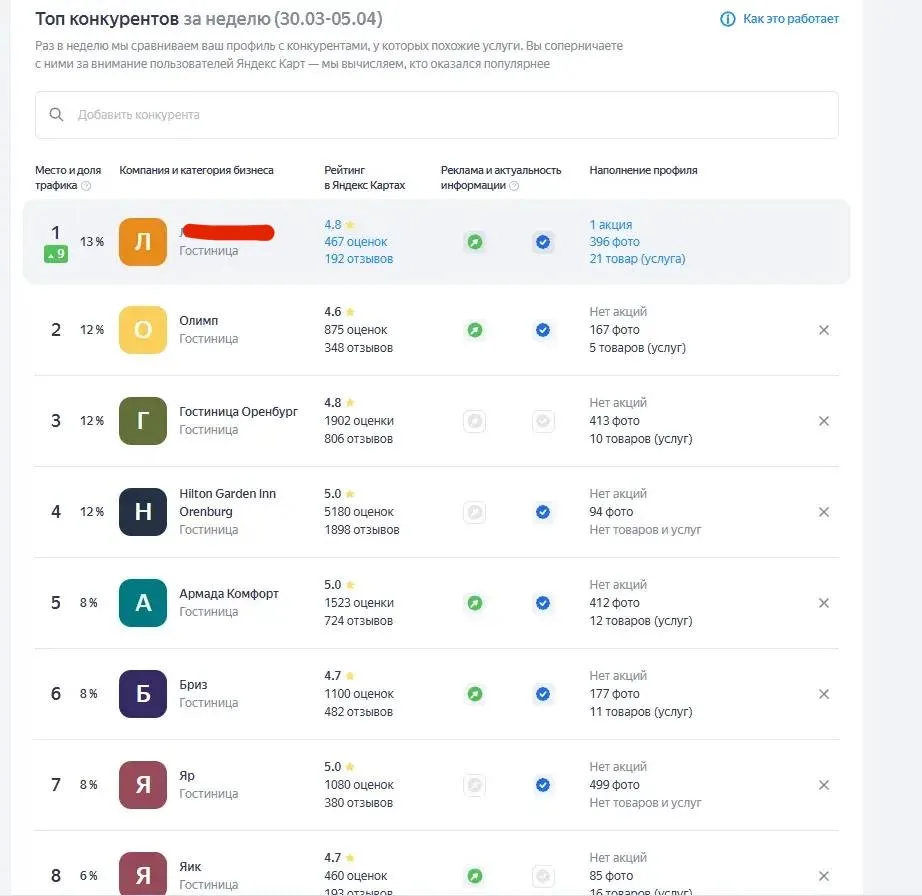Remove Hilton Garden Inn Orenburg from list
The height and width of the screenshot is (896, 922).
pyautogui.click(x=824, y=512)
